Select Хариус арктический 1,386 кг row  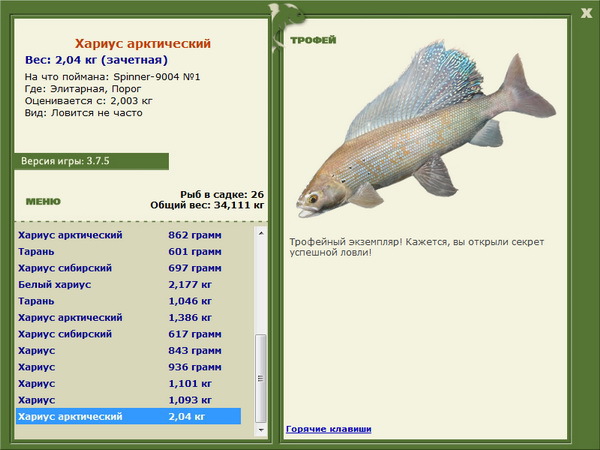point(128,317)
